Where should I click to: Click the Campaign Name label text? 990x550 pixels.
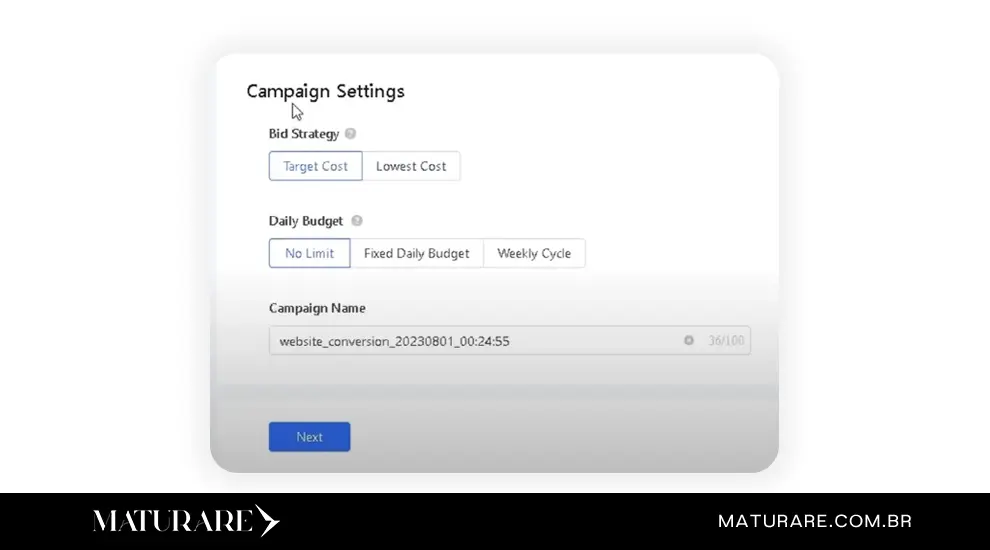(317, 309)
